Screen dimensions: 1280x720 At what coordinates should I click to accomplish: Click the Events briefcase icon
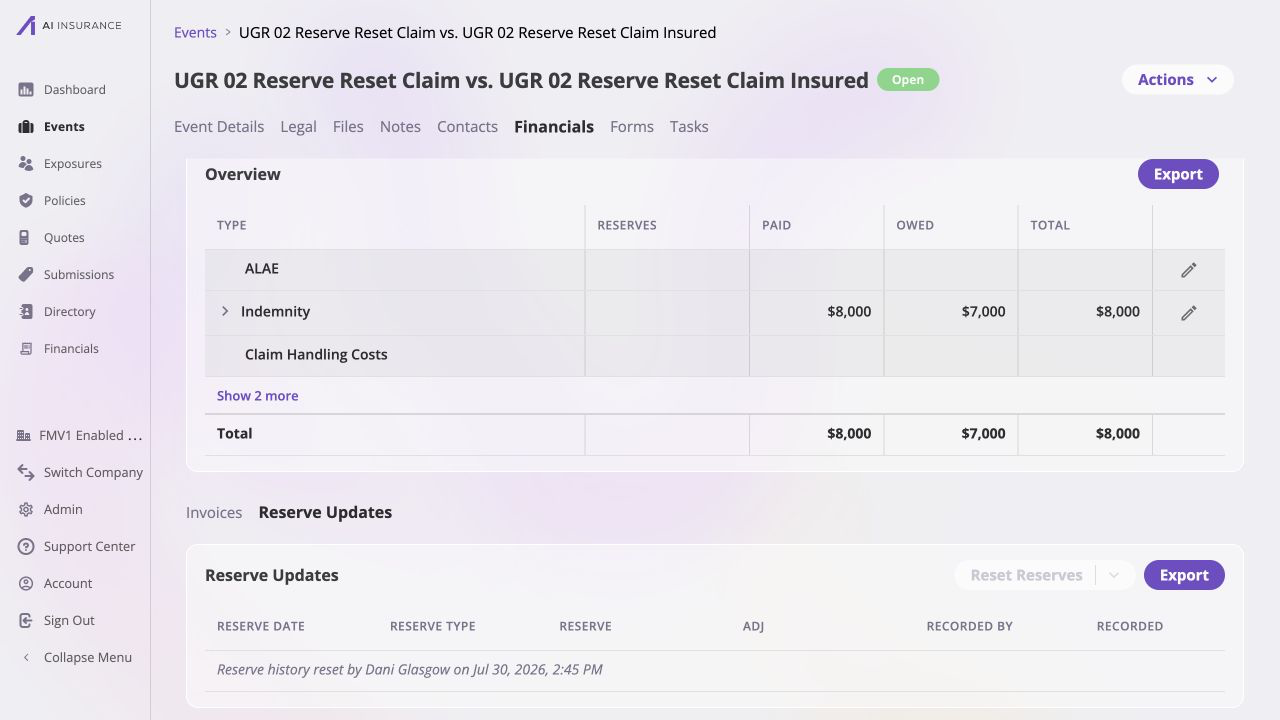coord(26,127)
